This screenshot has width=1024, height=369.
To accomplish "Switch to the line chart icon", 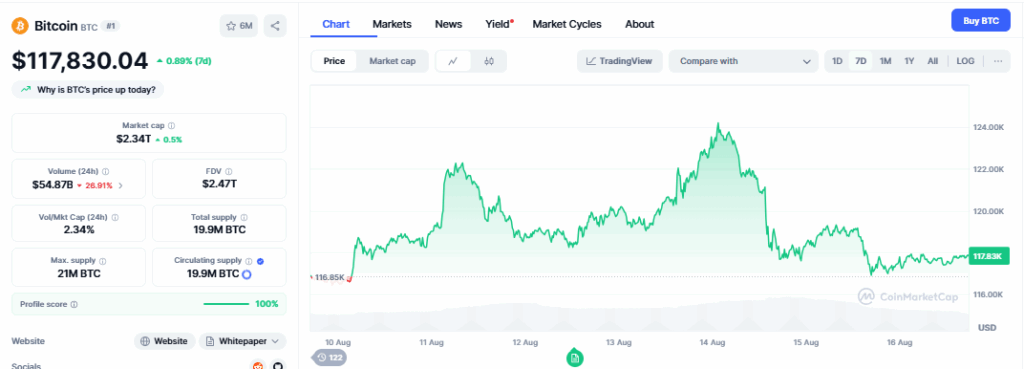I will [453, 61].
